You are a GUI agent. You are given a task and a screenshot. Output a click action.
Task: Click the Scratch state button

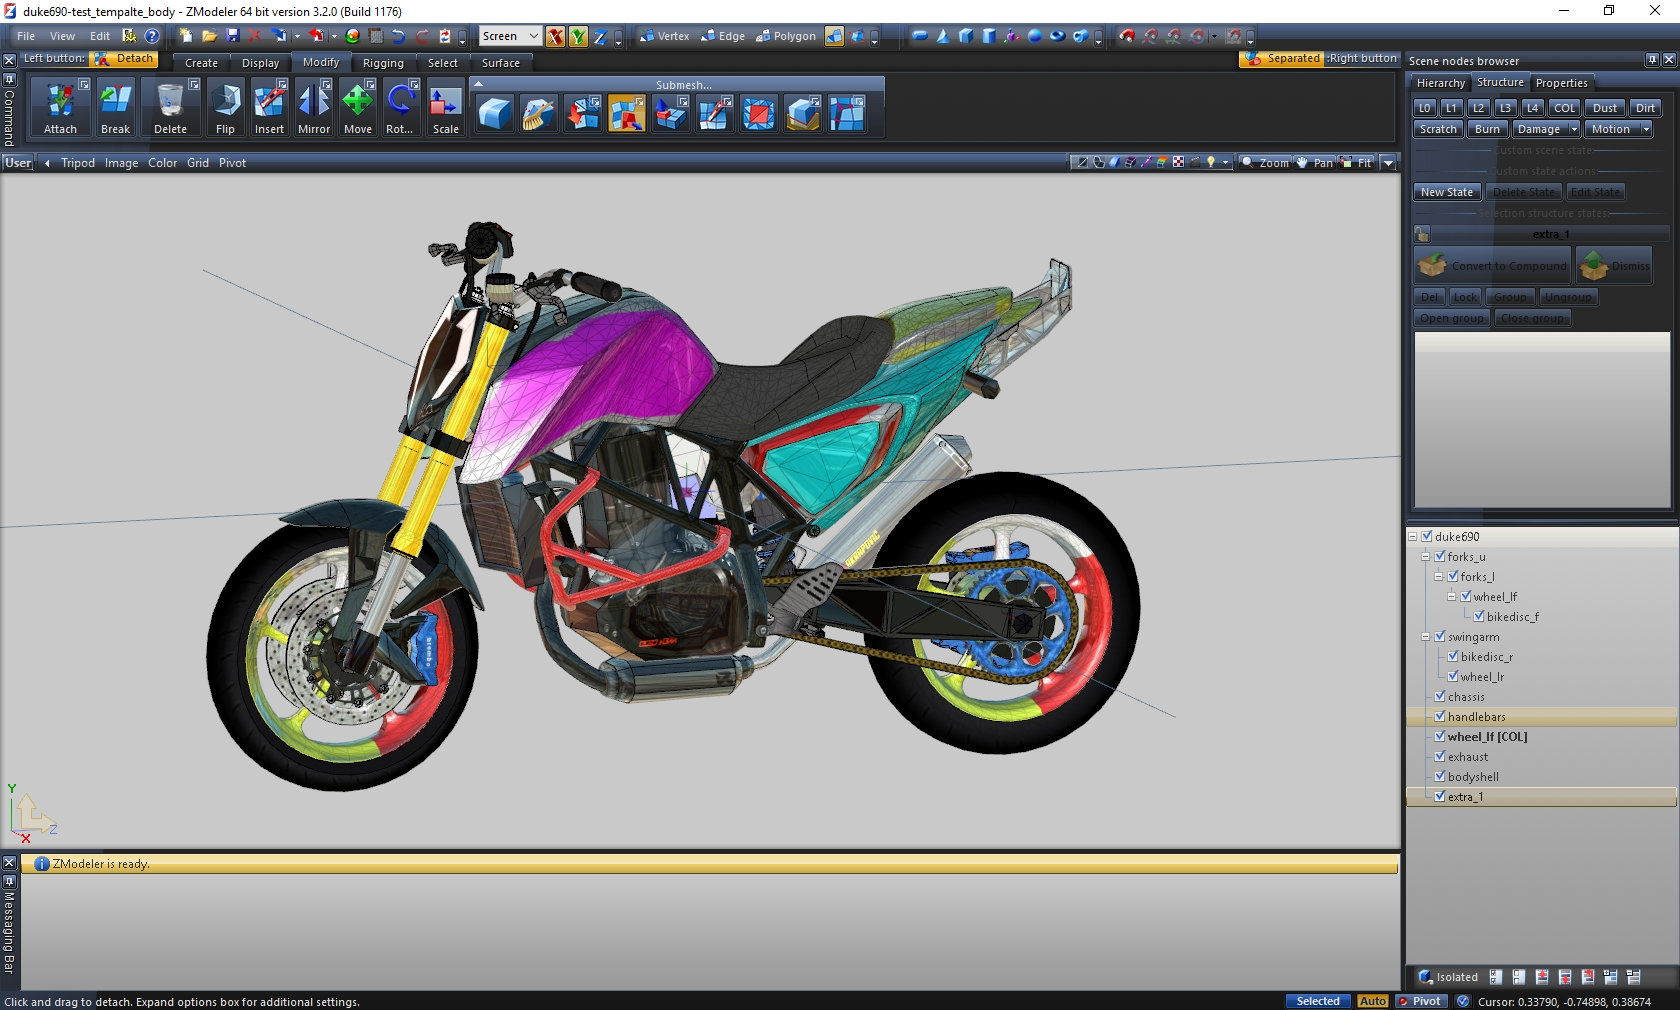tap(1439, 129)
